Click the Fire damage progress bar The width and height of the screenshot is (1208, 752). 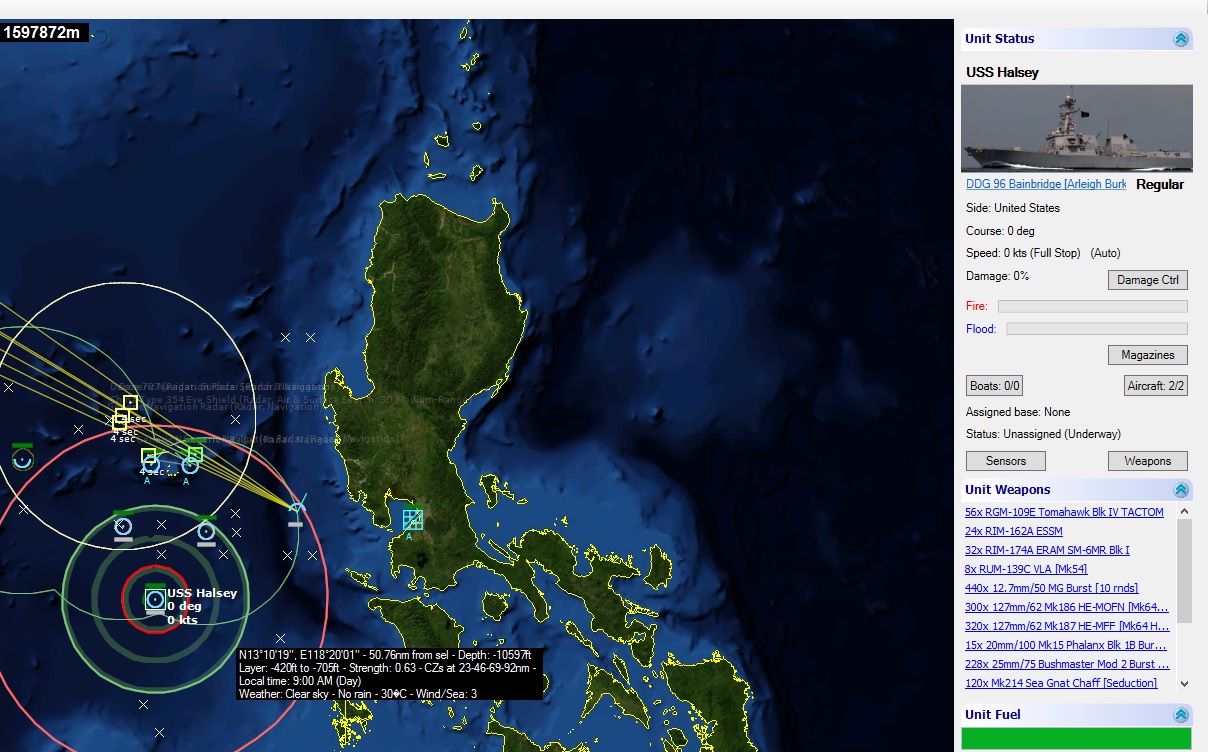[x=1093, y=306]
